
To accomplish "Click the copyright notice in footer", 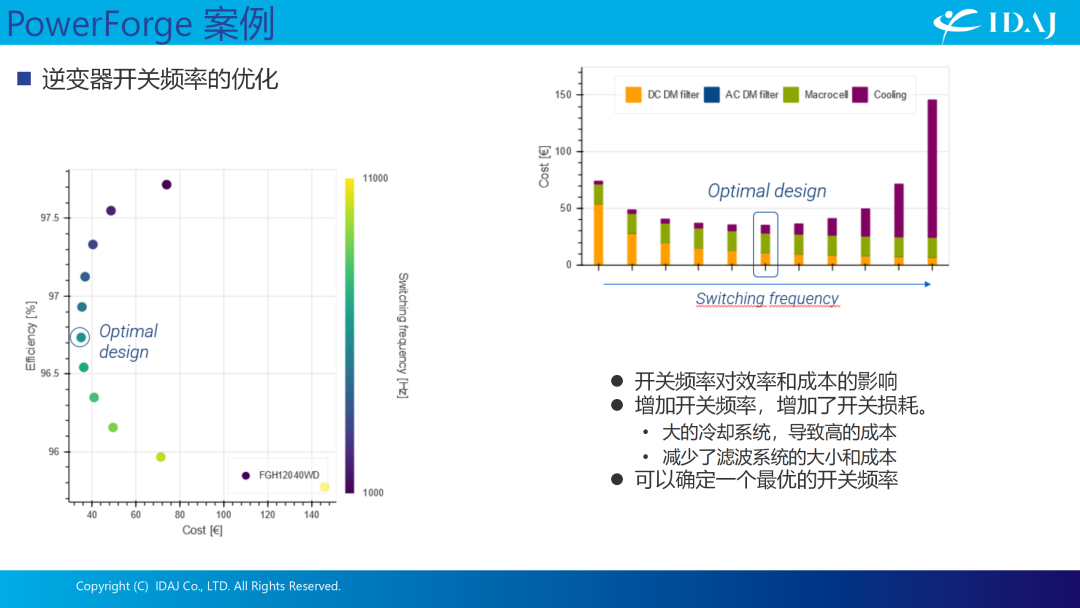I will [x=208, y=586].
